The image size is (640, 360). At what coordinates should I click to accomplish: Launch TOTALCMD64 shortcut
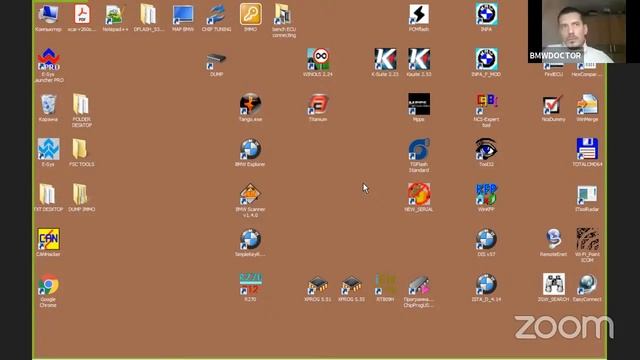point(587,149)
